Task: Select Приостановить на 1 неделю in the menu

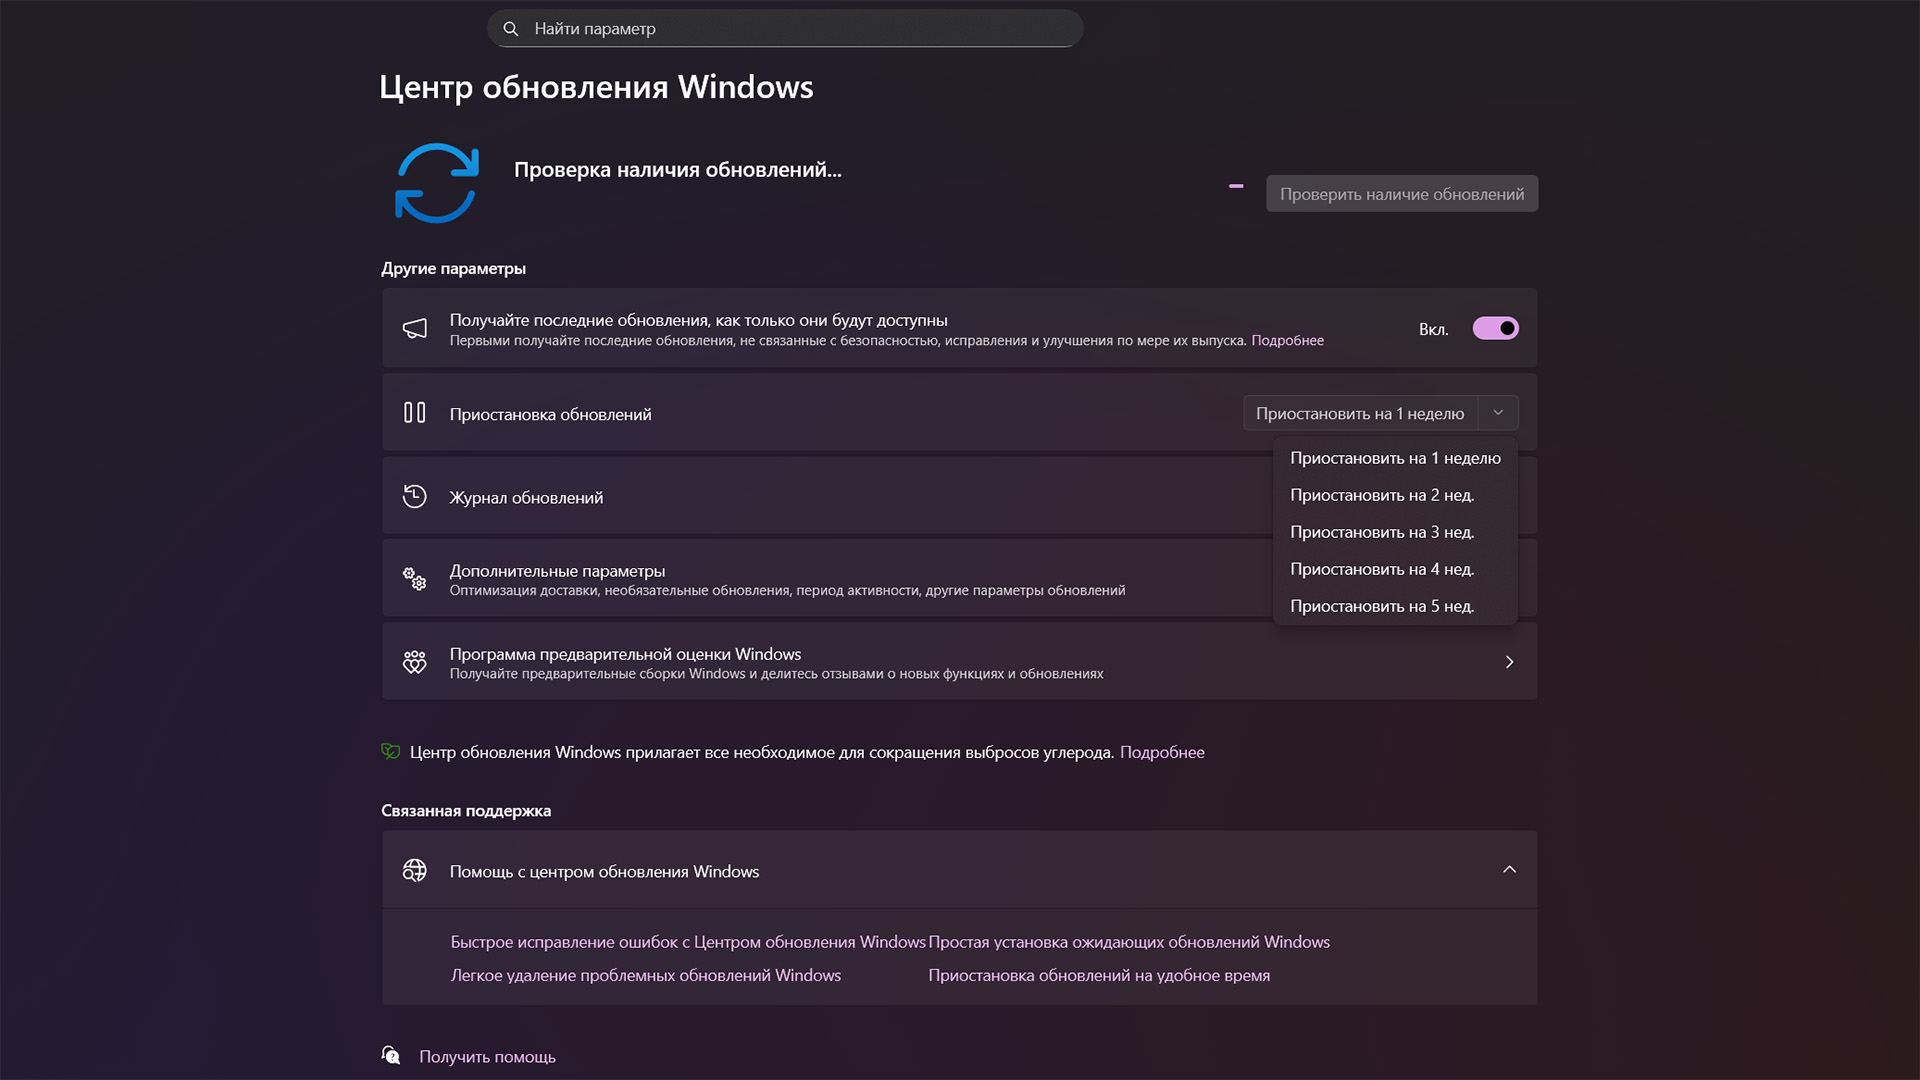Action: (x=1396, y=458)
